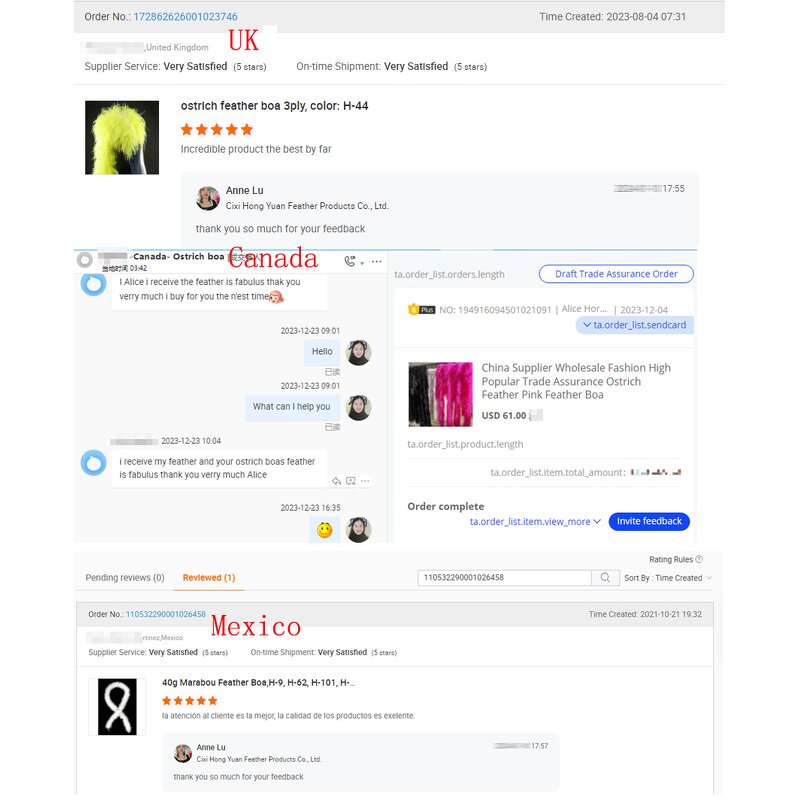Select the Reviewed (1) tab
Screen dimensions: 800x800
[209, 578]
